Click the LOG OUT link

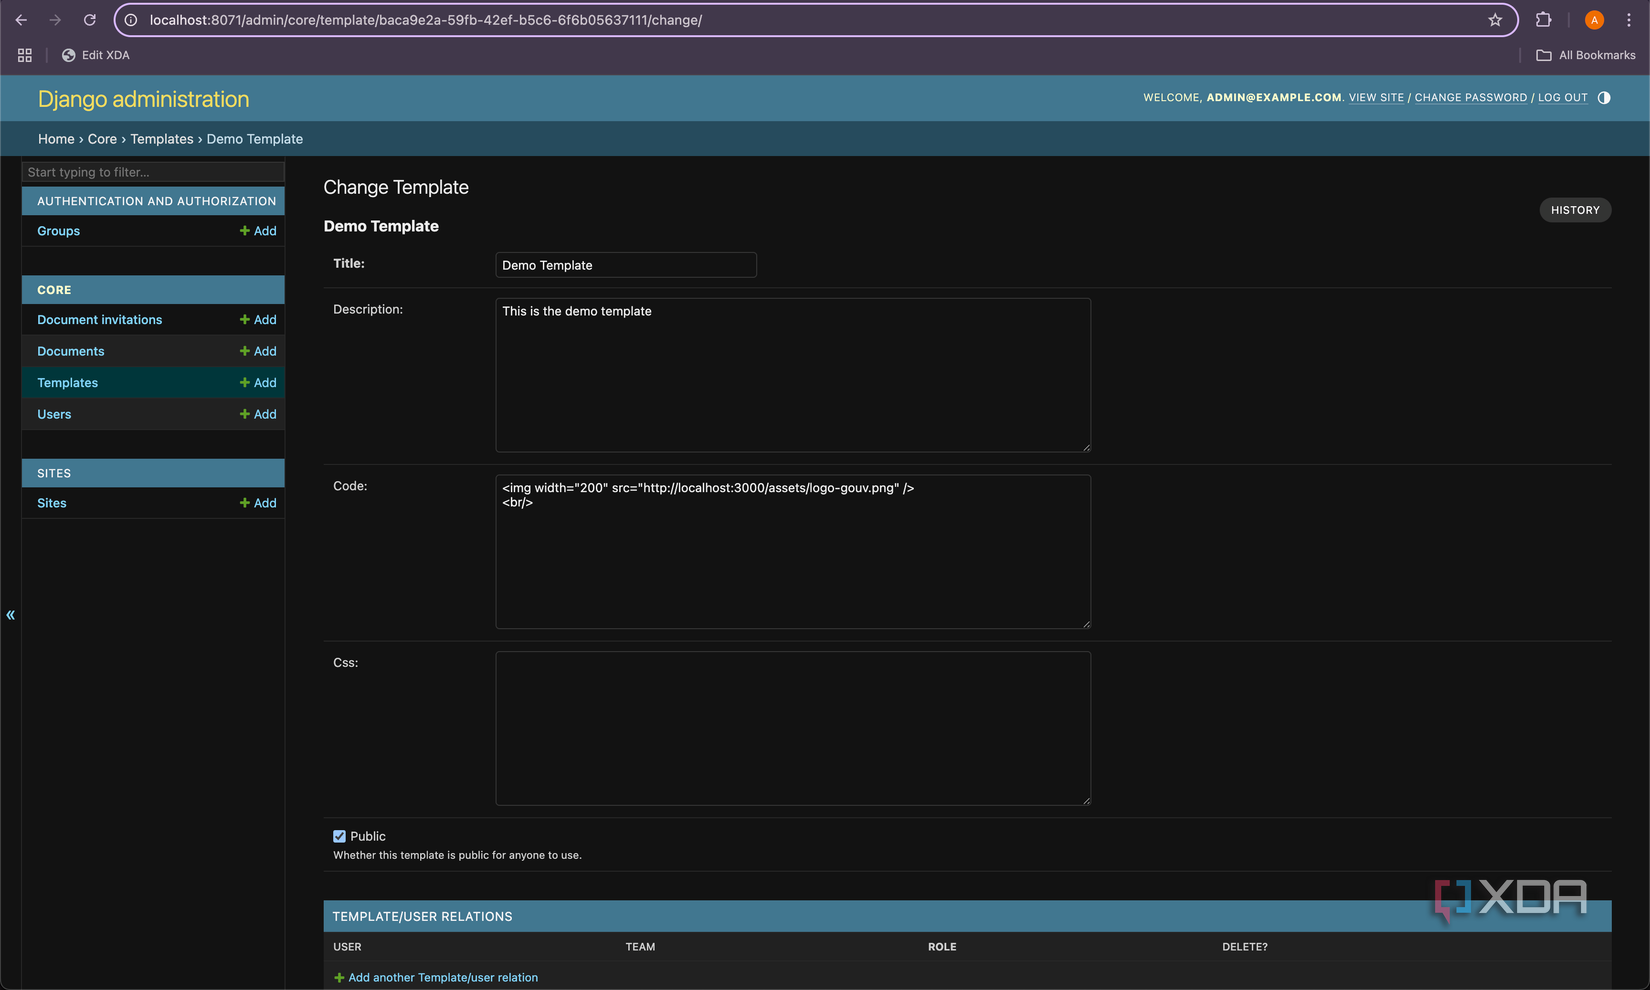coord(1562,97)
